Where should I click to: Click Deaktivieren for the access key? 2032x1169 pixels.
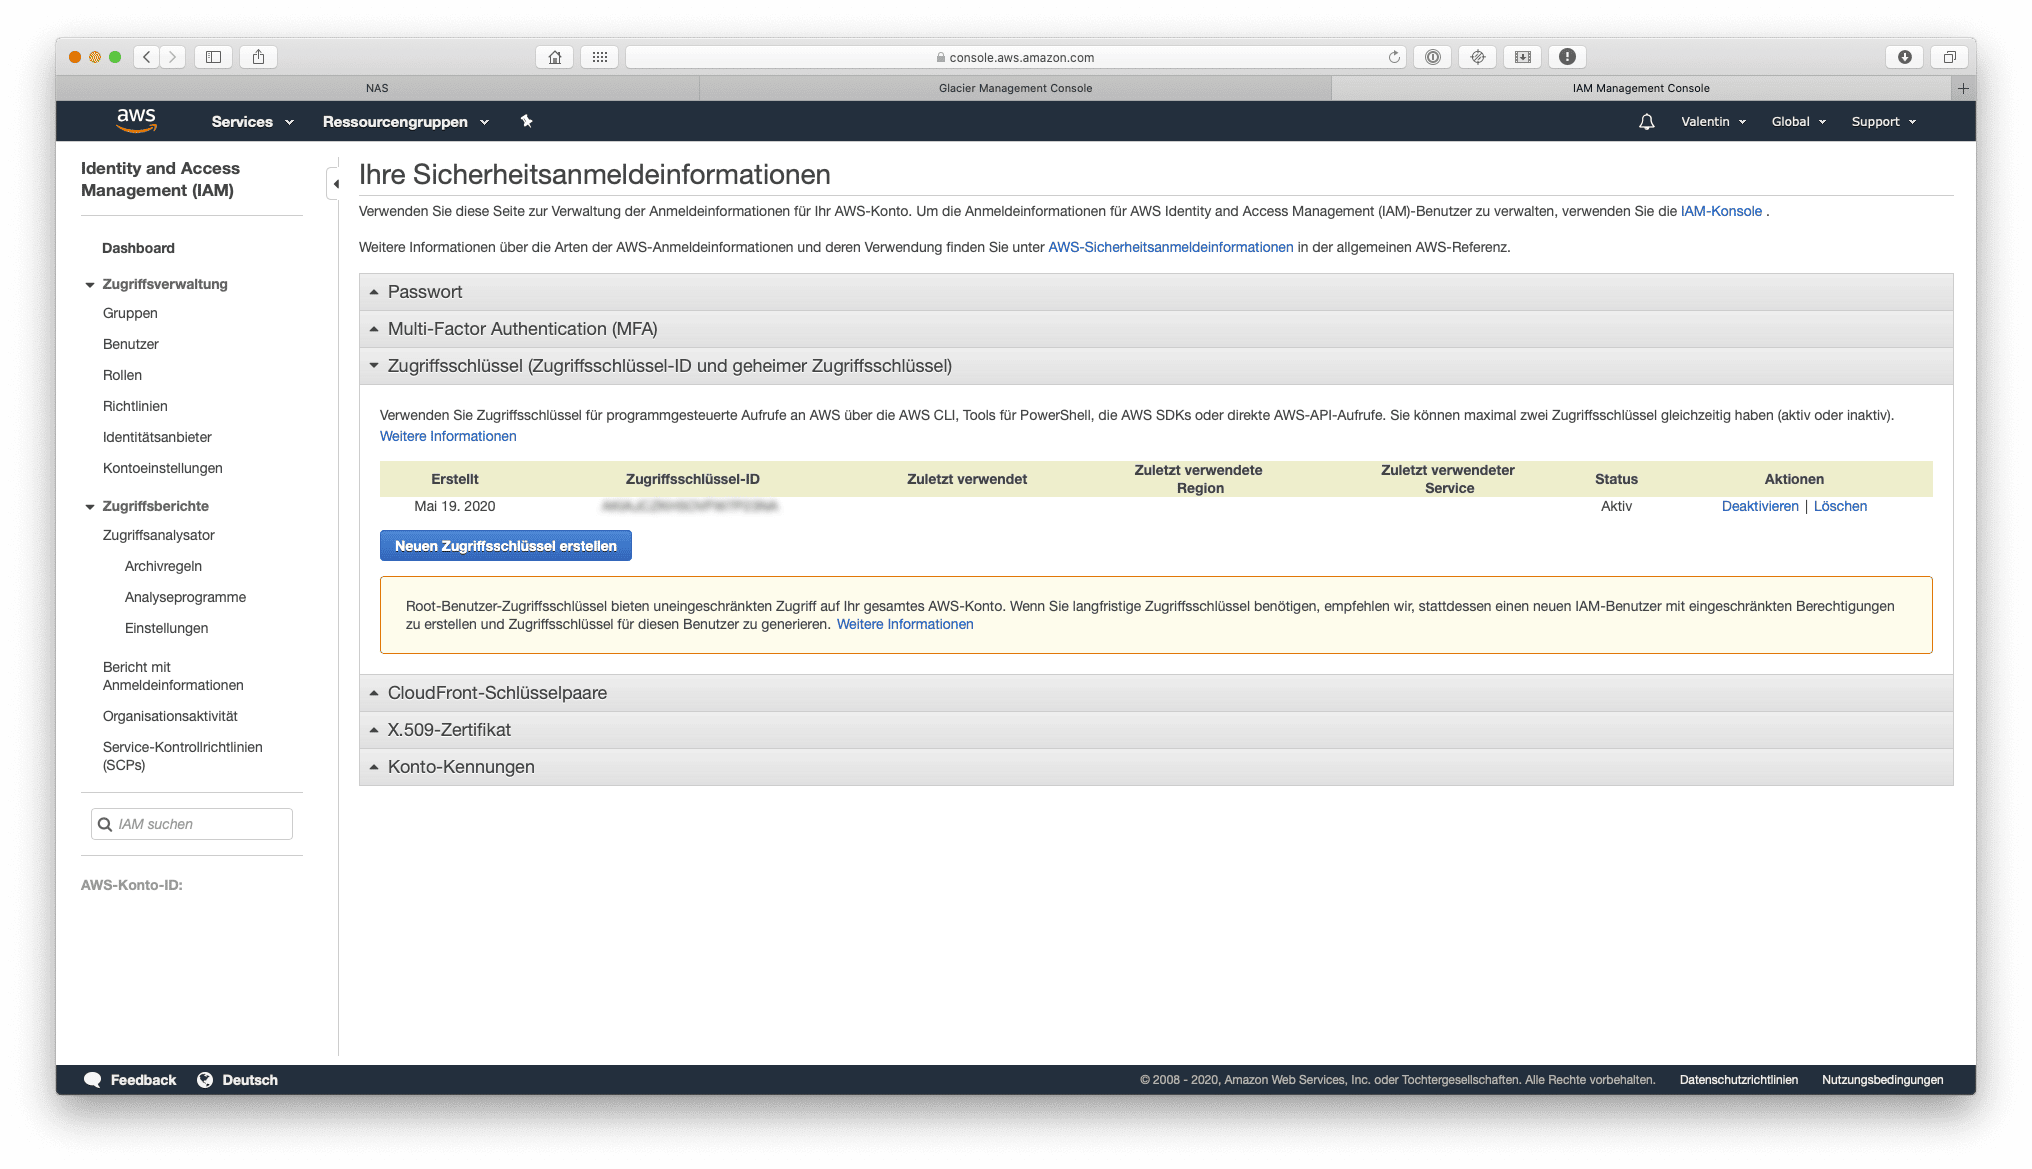pos(1760,506)
